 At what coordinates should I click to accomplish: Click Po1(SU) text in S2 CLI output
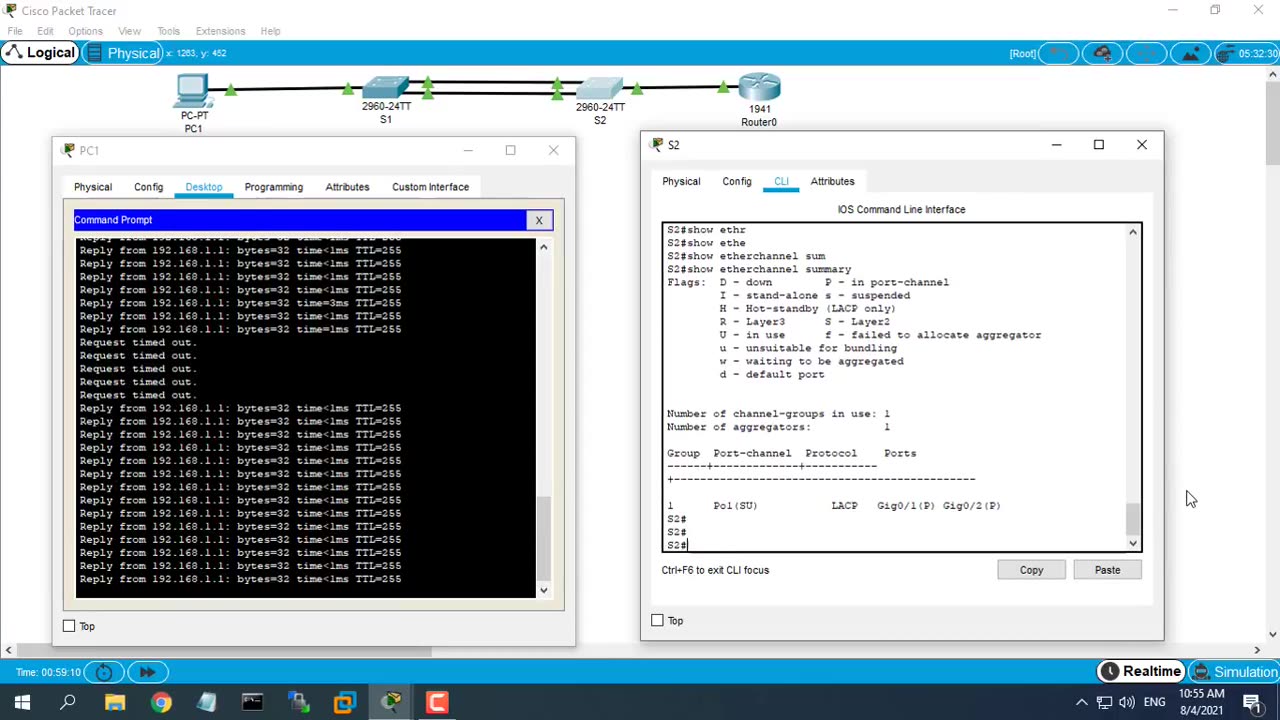point(735,506)
